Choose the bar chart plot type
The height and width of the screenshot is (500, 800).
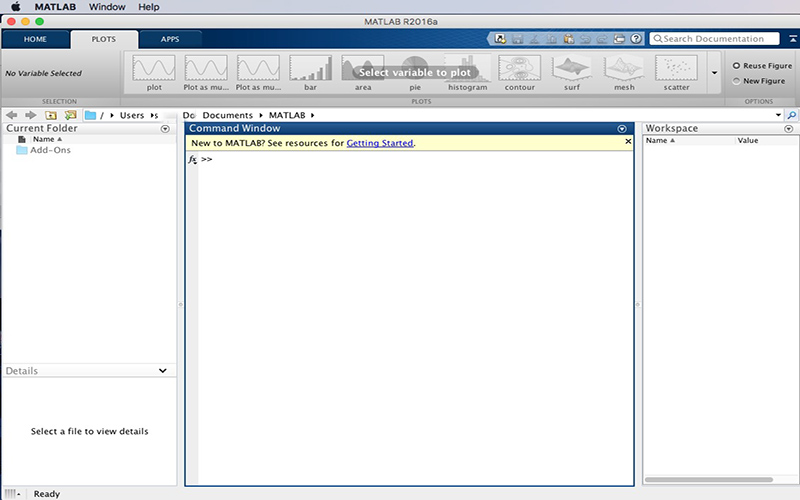(310, 73)
